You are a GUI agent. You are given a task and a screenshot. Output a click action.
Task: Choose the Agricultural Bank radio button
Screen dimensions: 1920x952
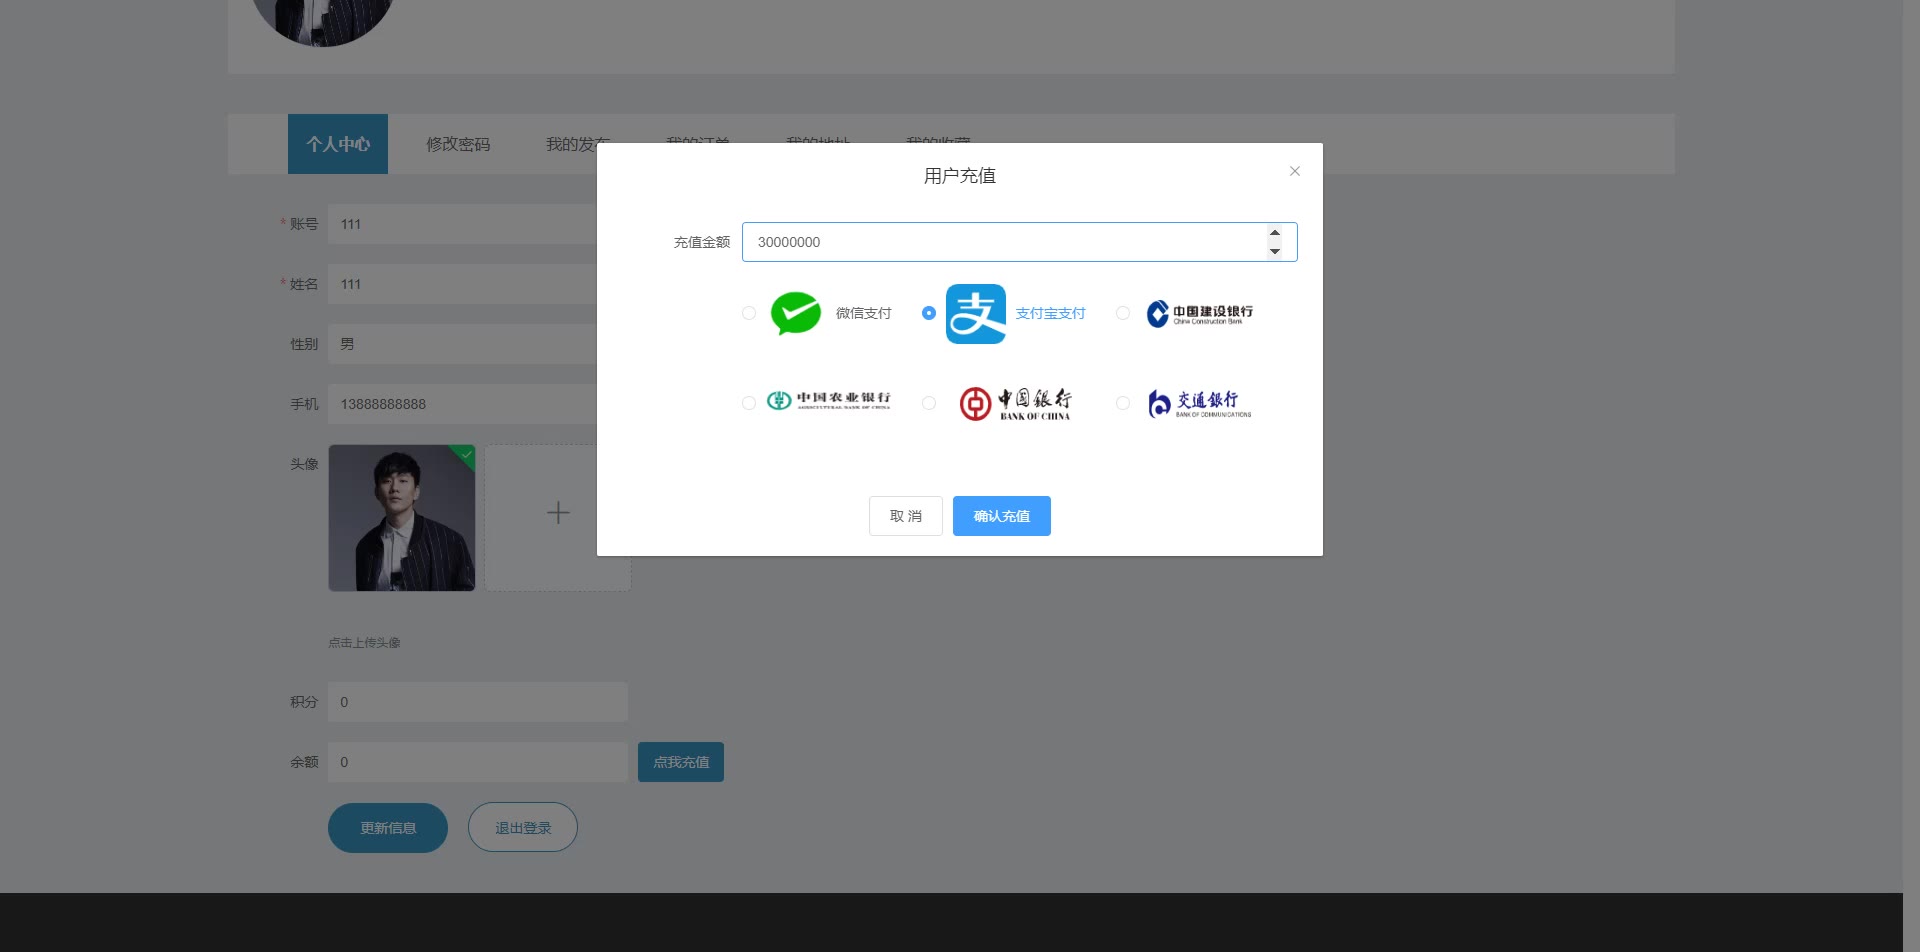pos(749,403)
